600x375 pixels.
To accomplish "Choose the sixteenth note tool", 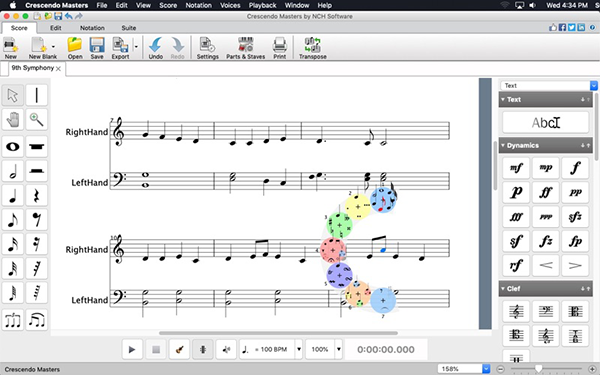I will pos(13,244).
